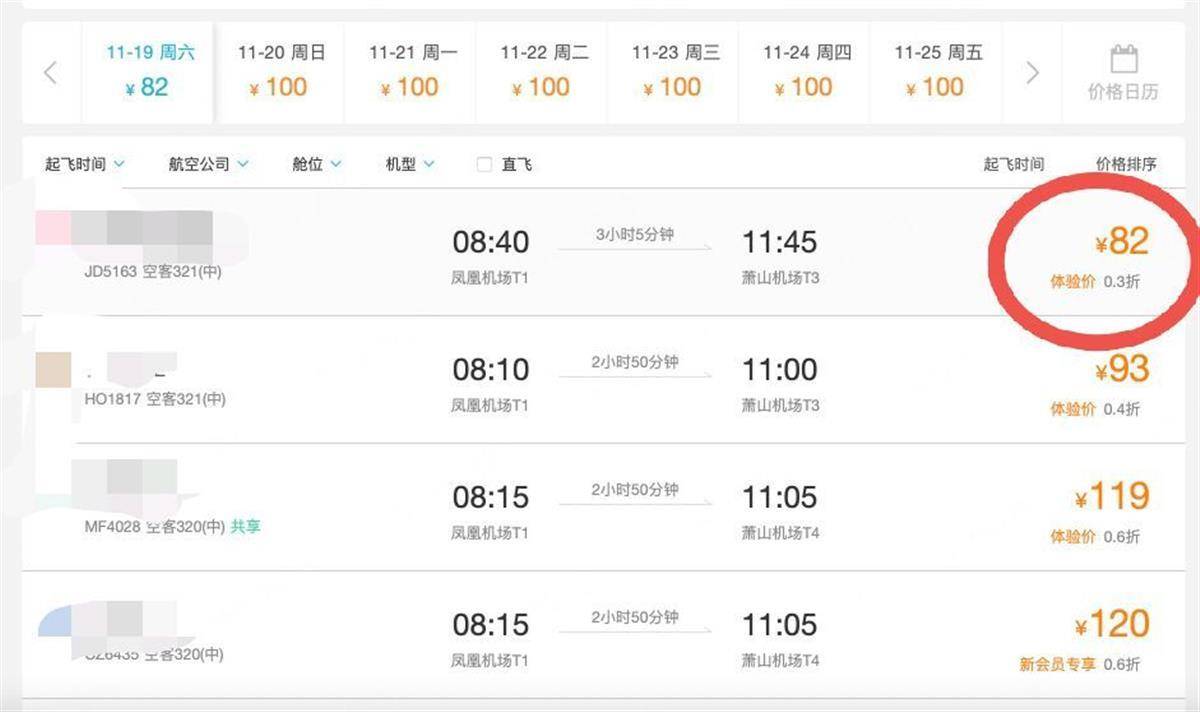Select the 11-25 周五 date tab

tap(936, 72)
